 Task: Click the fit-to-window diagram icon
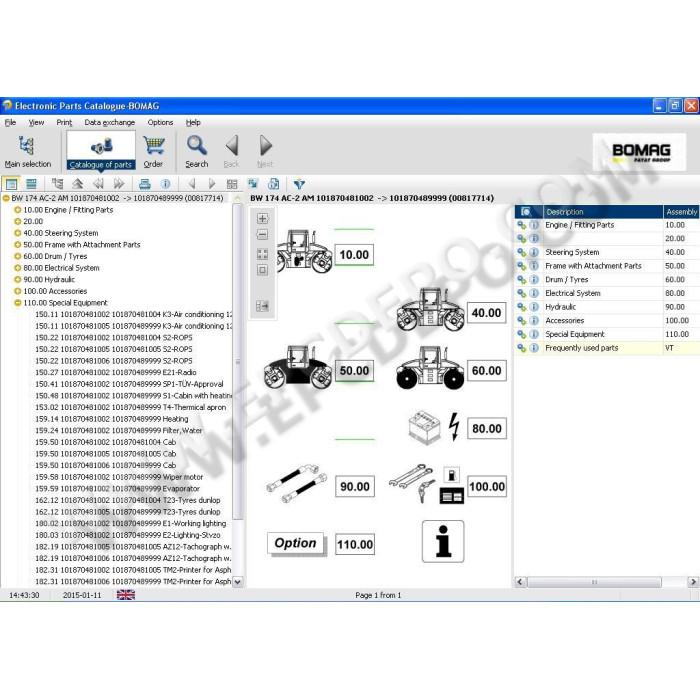coord(262,254)
